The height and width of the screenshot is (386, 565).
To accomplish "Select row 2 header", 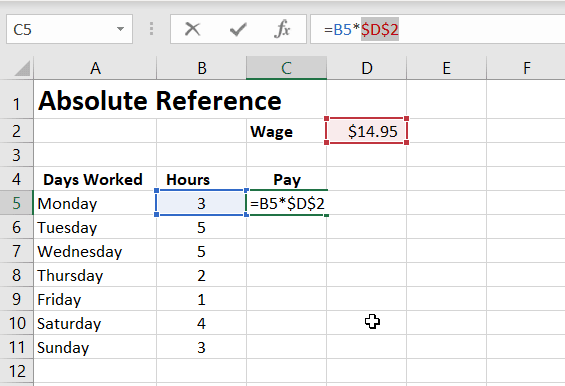I will click(17, 131).
